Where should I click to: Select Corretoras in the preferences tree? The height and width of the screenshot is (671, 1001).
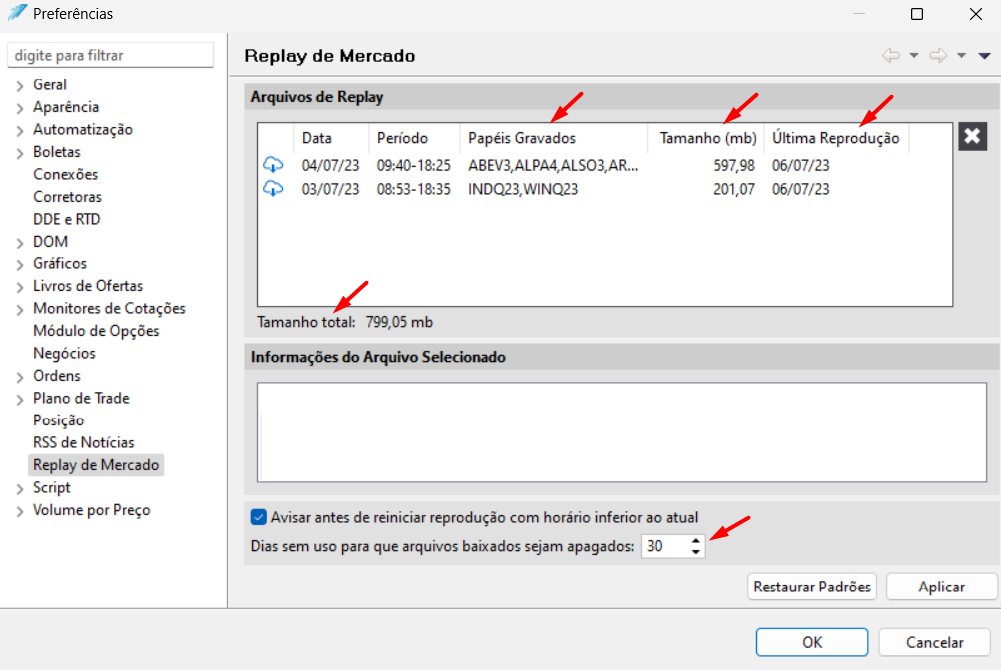tap(67, 197)
